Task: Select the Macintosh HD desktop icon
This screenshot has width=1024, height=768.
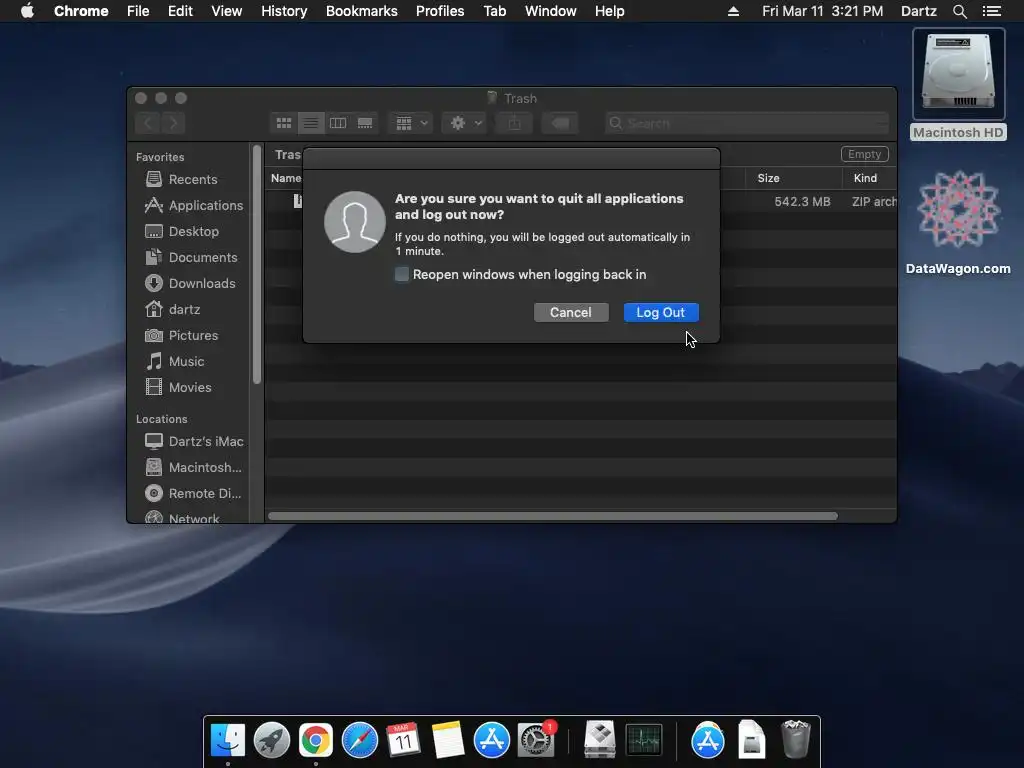Action: pyautogui.click(x=959, y=84)
